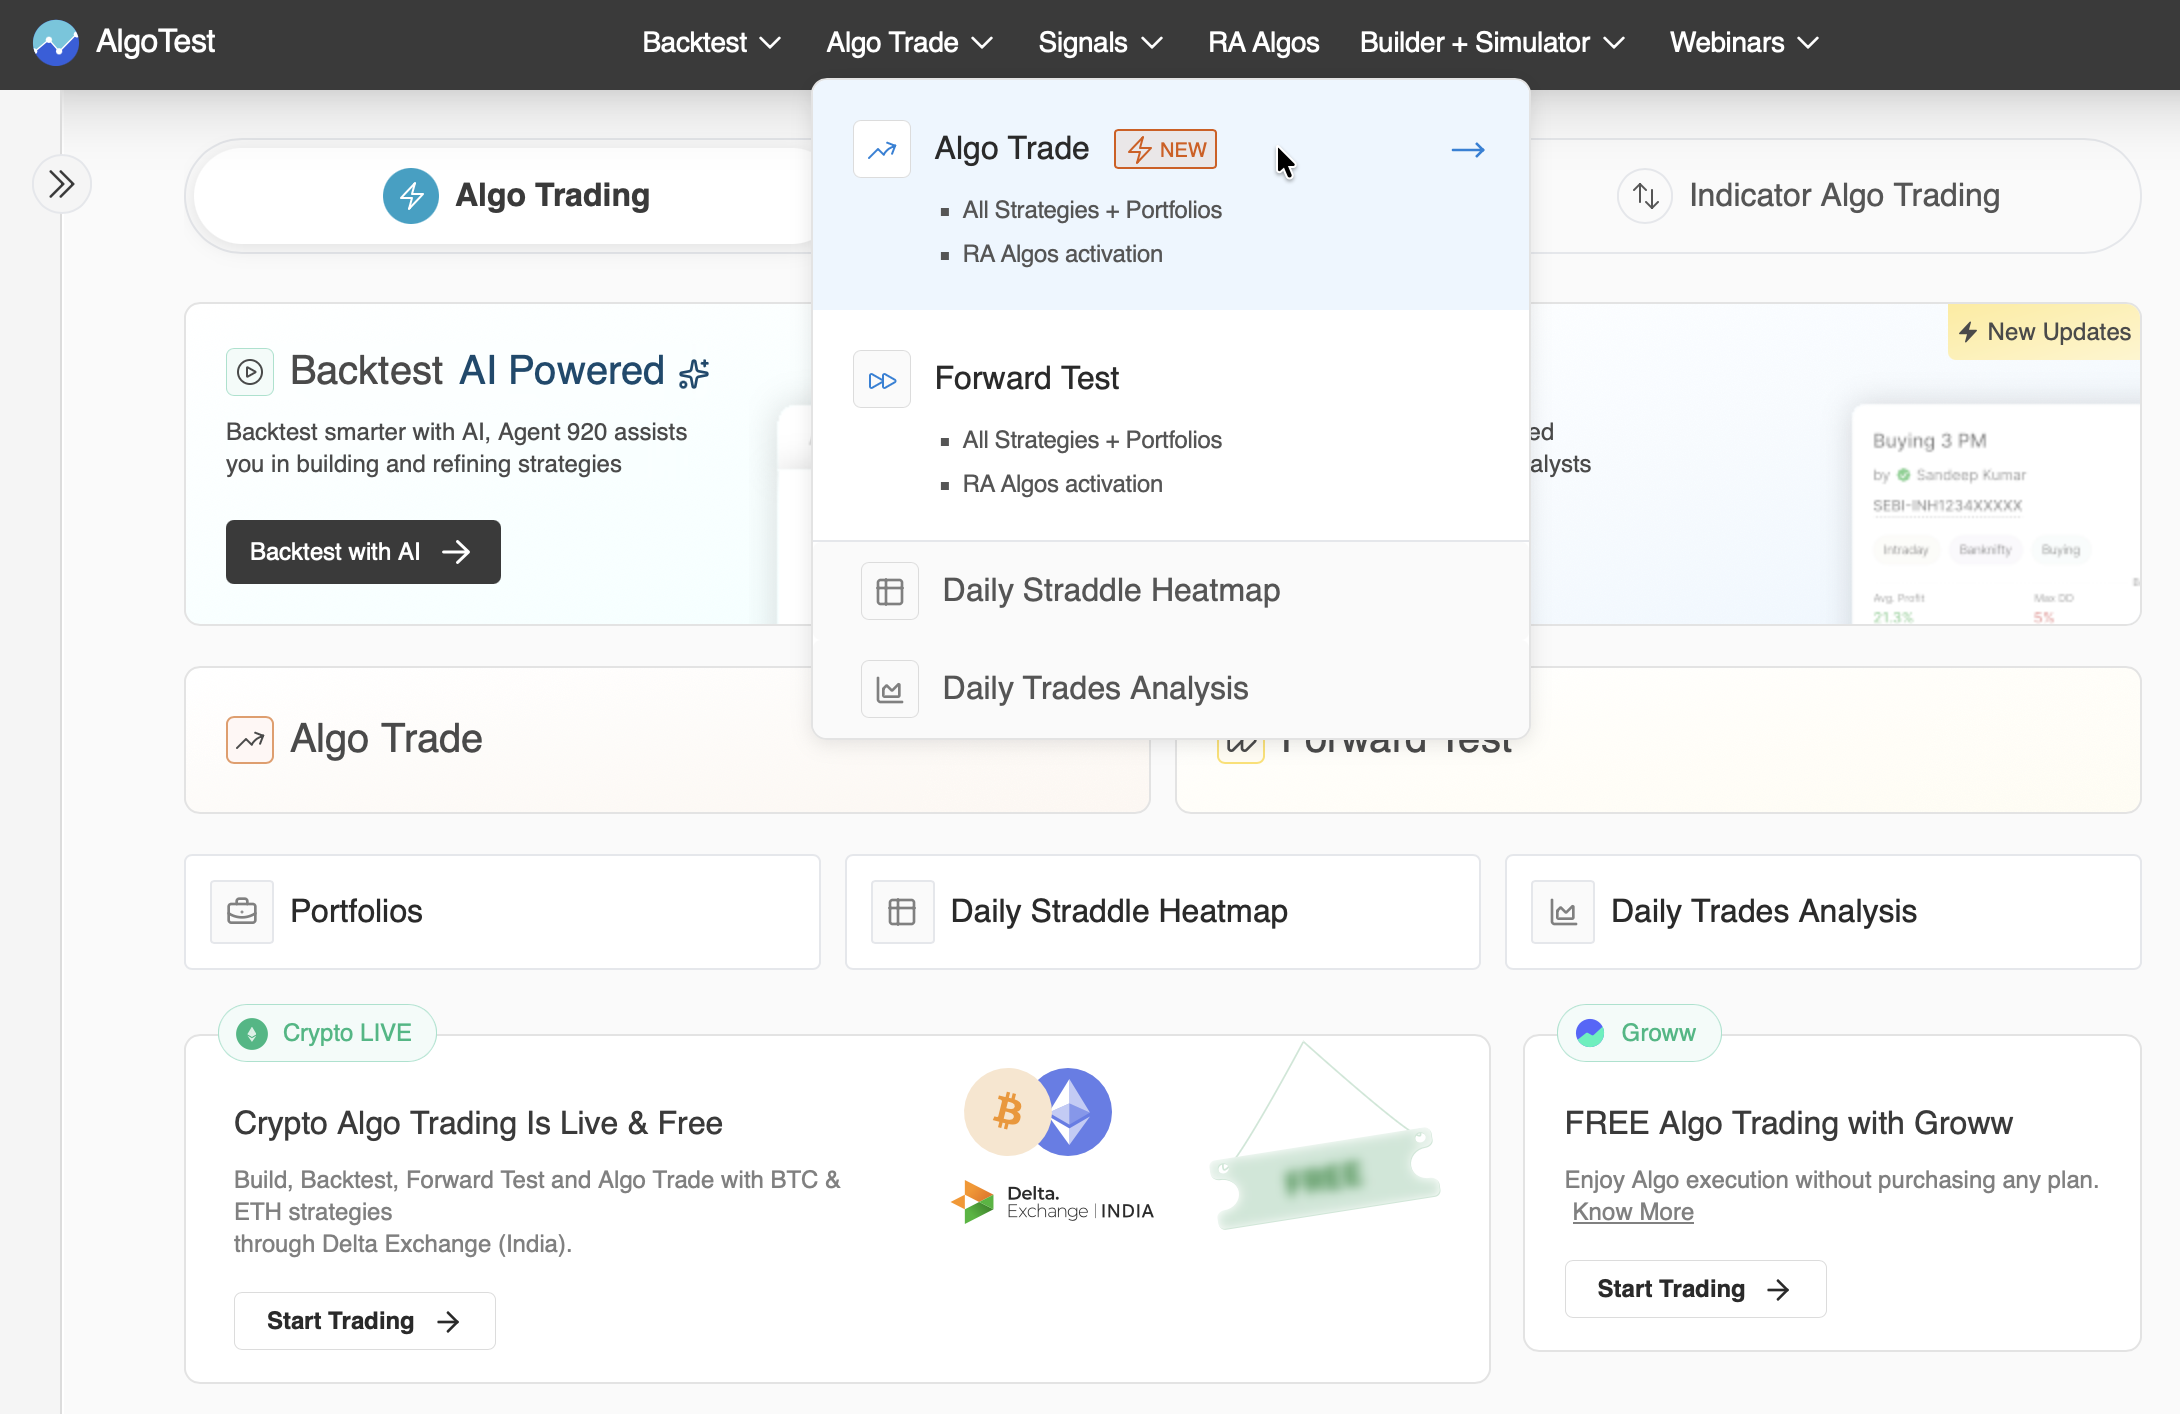Viewport: 2180px width, 1414px height.
Task: Click Start Trading in Crypto section
Action: [x=364, y=1321]
